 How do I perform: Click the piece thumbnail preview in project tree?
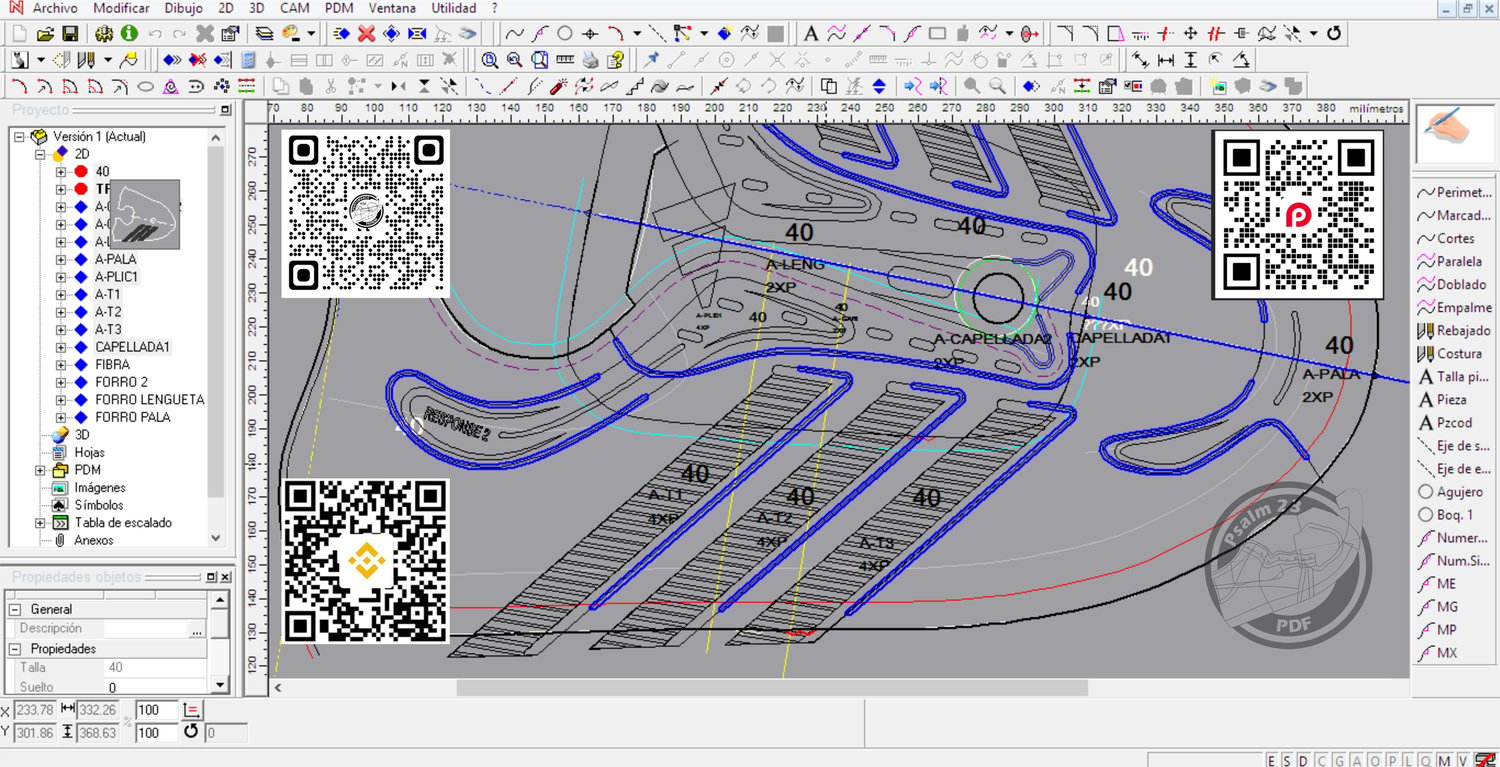pyautogui.click(x=145, y=213)
